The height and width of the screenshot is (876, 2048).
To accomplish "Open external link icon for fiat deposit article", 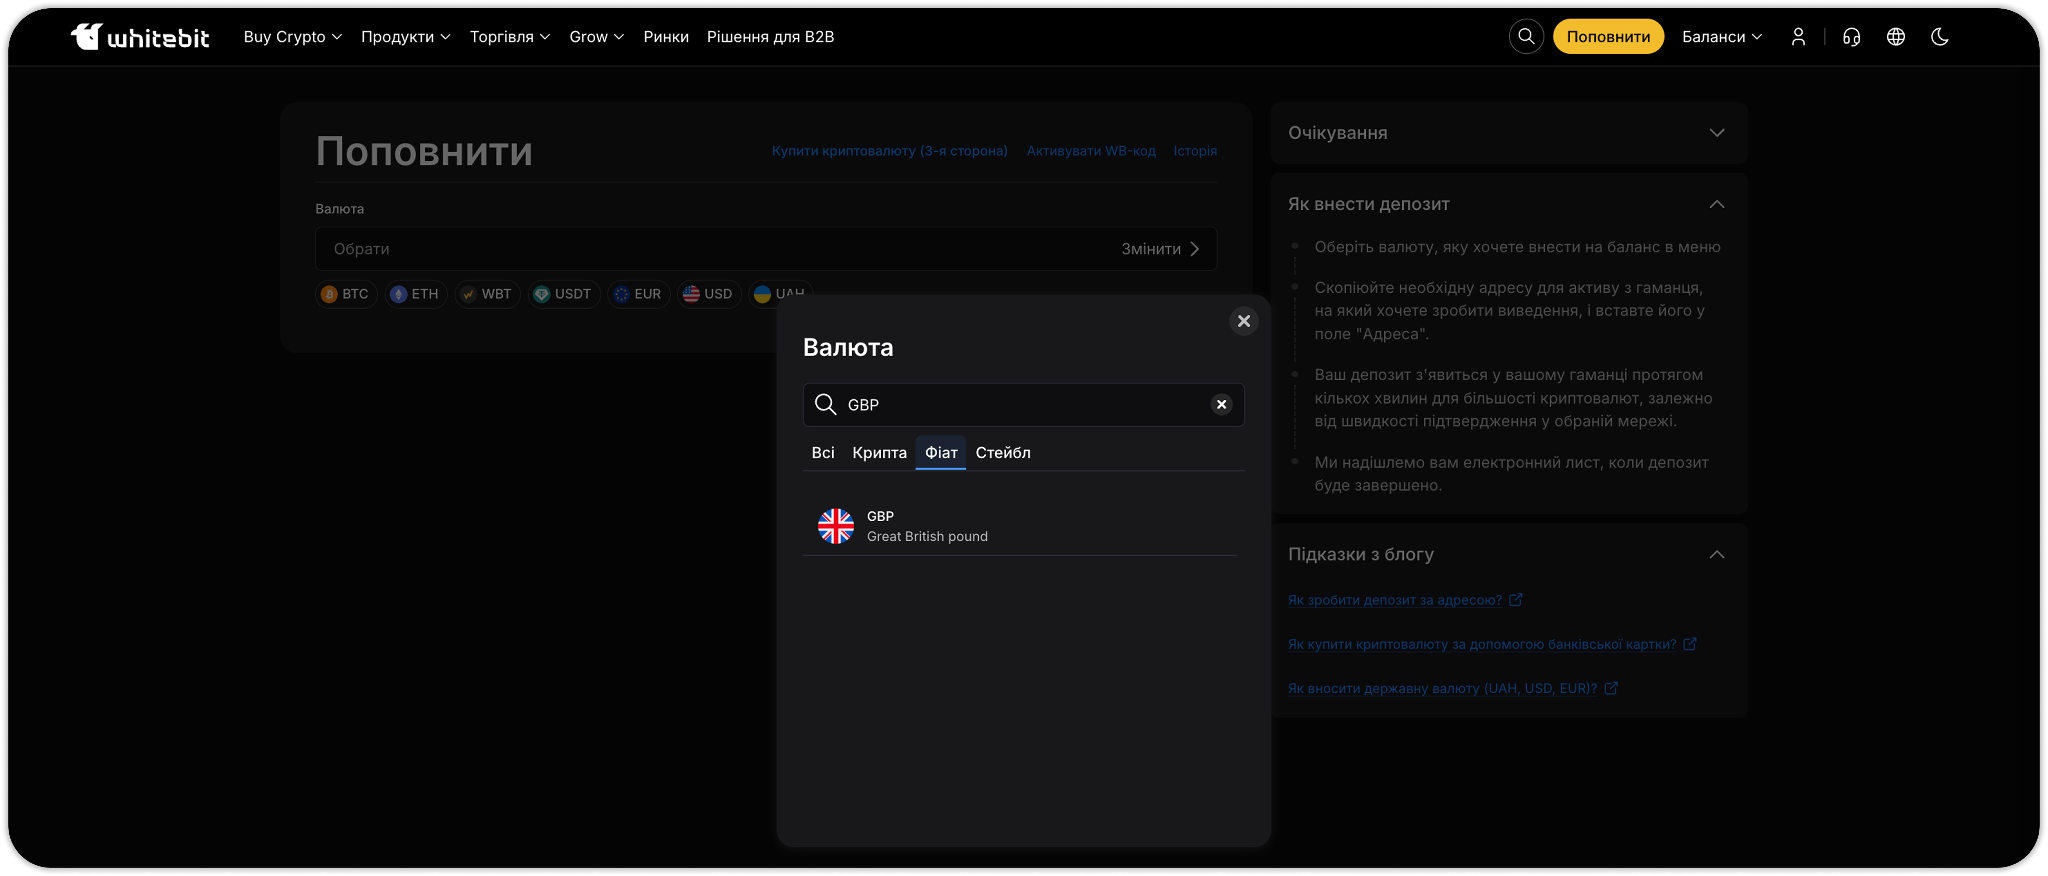I will point(1611,688).
